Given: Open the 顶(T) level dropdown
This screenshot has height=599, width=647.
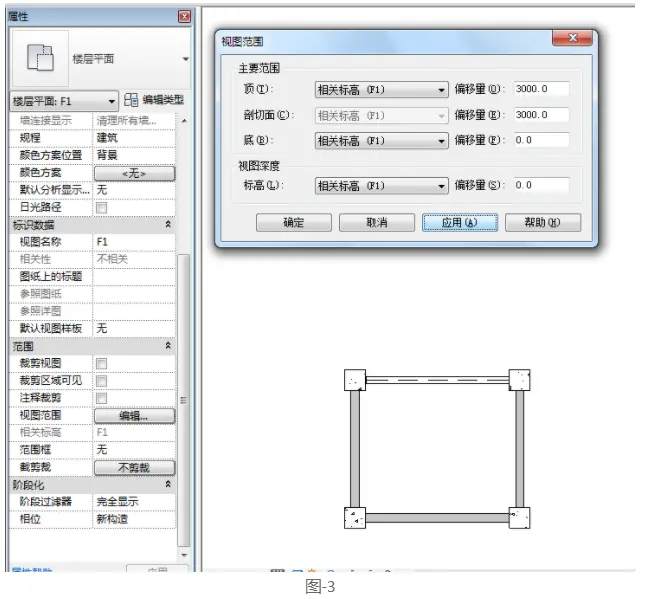Looking at the screenshot, I should 381,90.
